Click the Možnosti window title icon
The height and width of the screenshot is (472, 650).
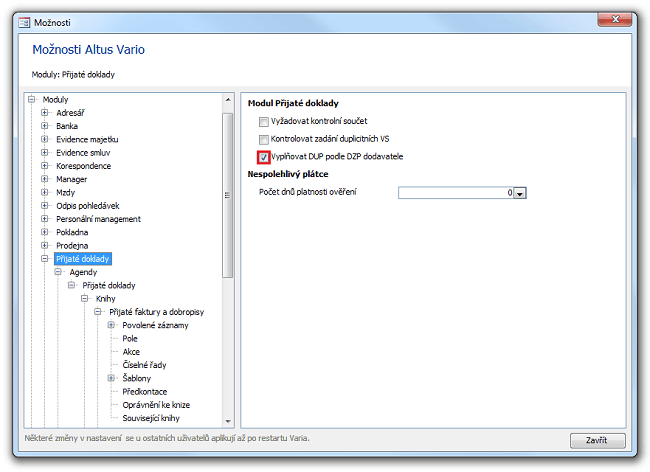tap(24, 22)
